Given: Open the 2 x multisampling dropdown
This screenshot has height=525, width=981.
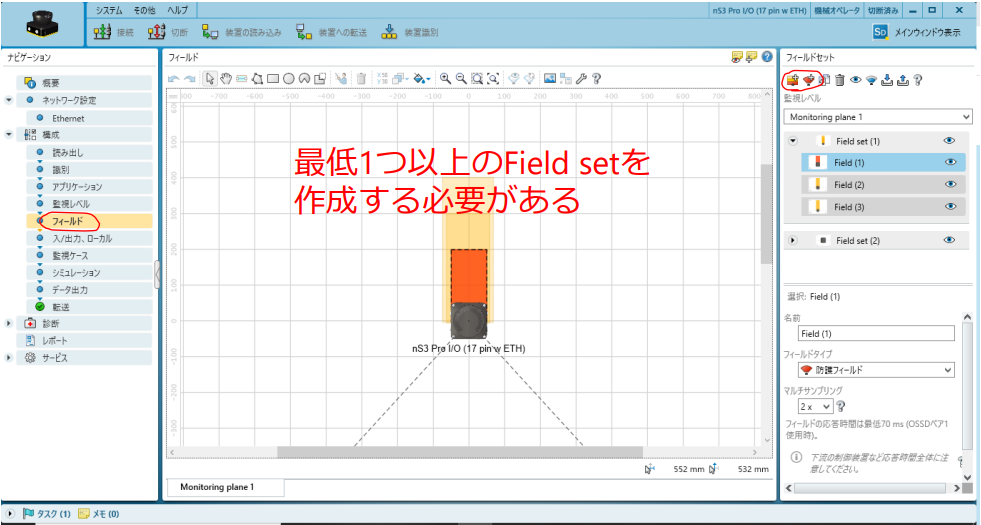Looking at the screenshot, I should 816,406.
